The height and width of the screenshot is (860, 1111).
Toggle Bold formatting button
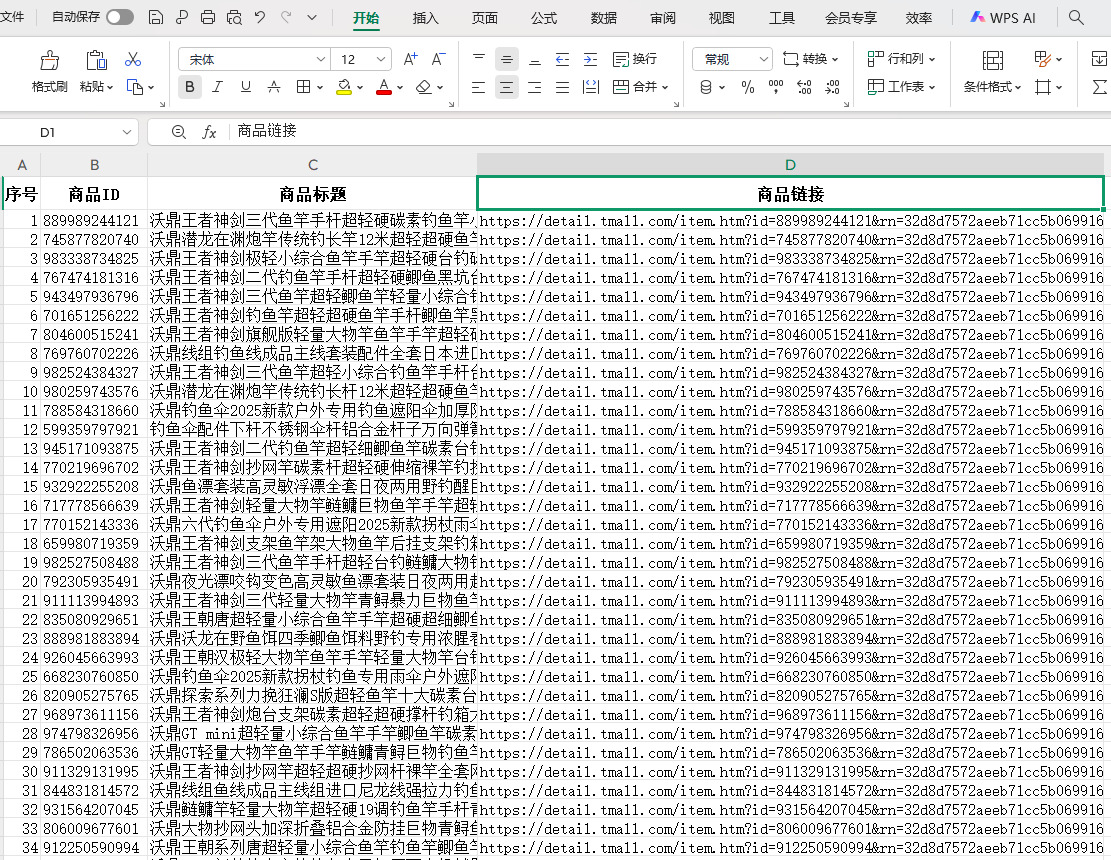pos(190,87)
